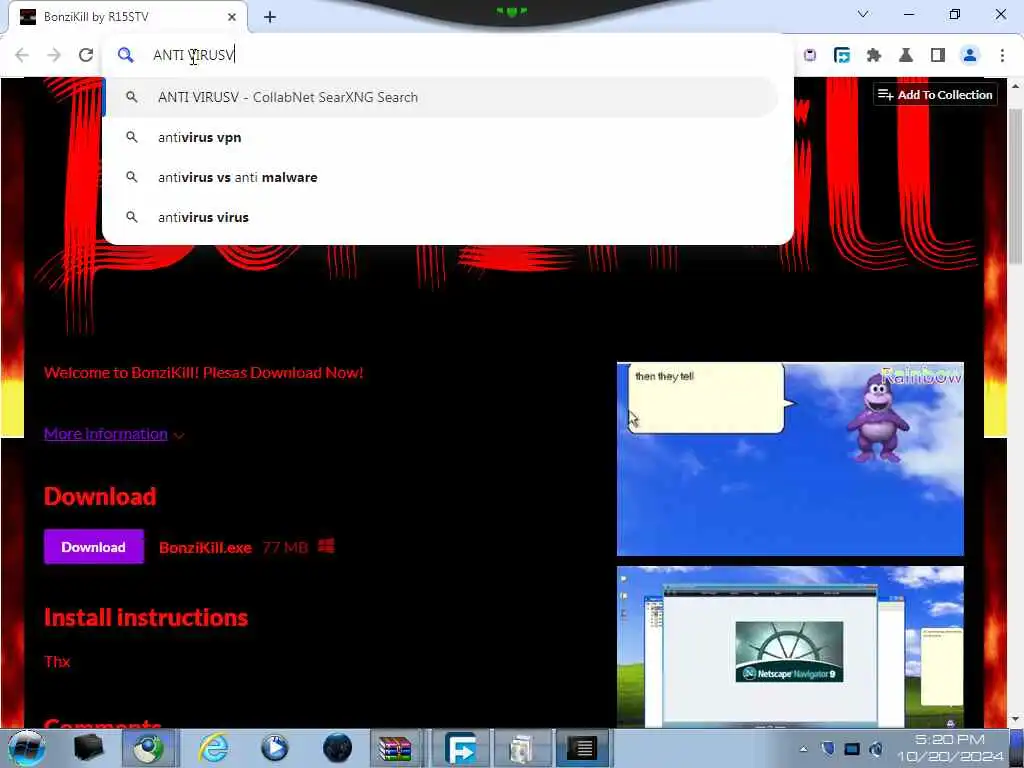
Task: Open the user profile avatar
Action: (x=970, y=56)
